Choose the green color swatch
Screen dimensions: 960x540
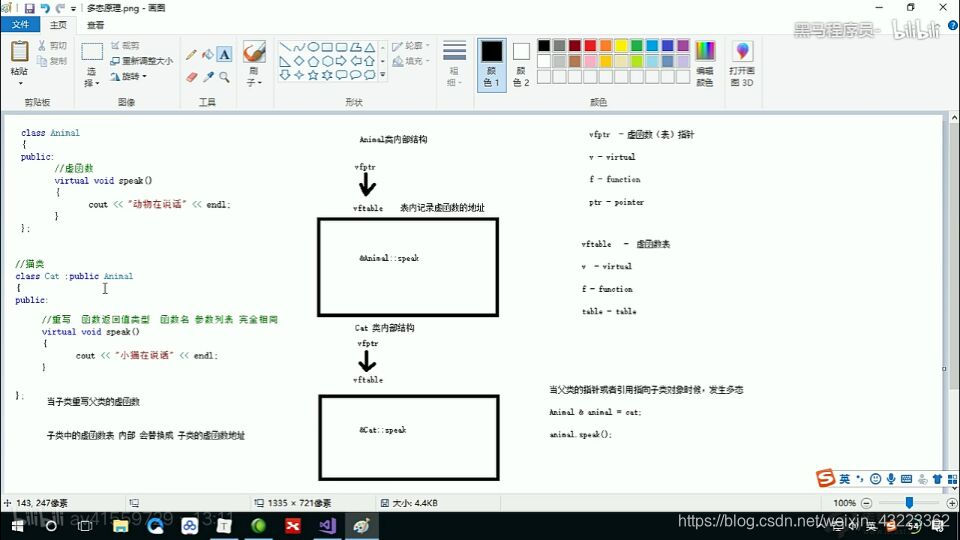[637, 46]
